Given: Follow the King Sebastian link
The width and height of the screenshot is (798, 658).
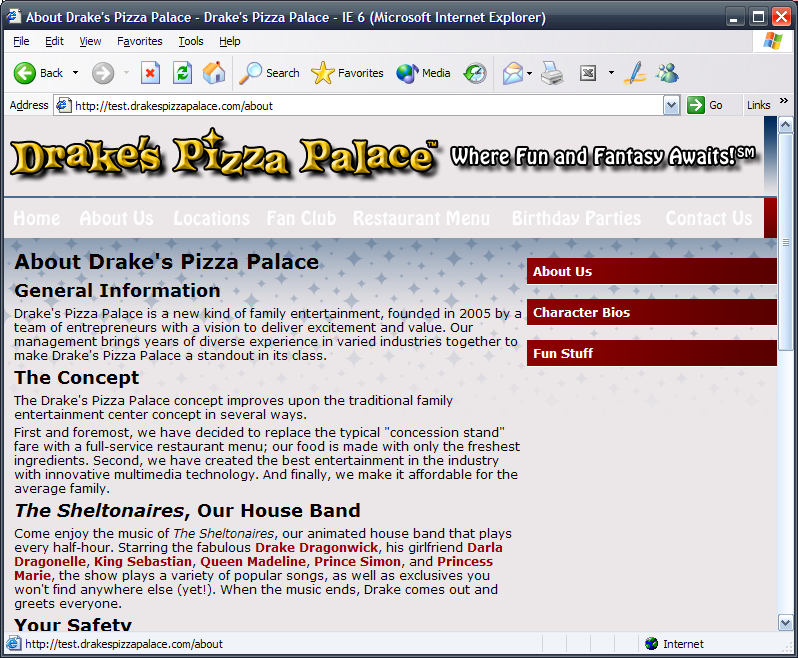Looking at the screenshot, I should click(x=143, y=561).
